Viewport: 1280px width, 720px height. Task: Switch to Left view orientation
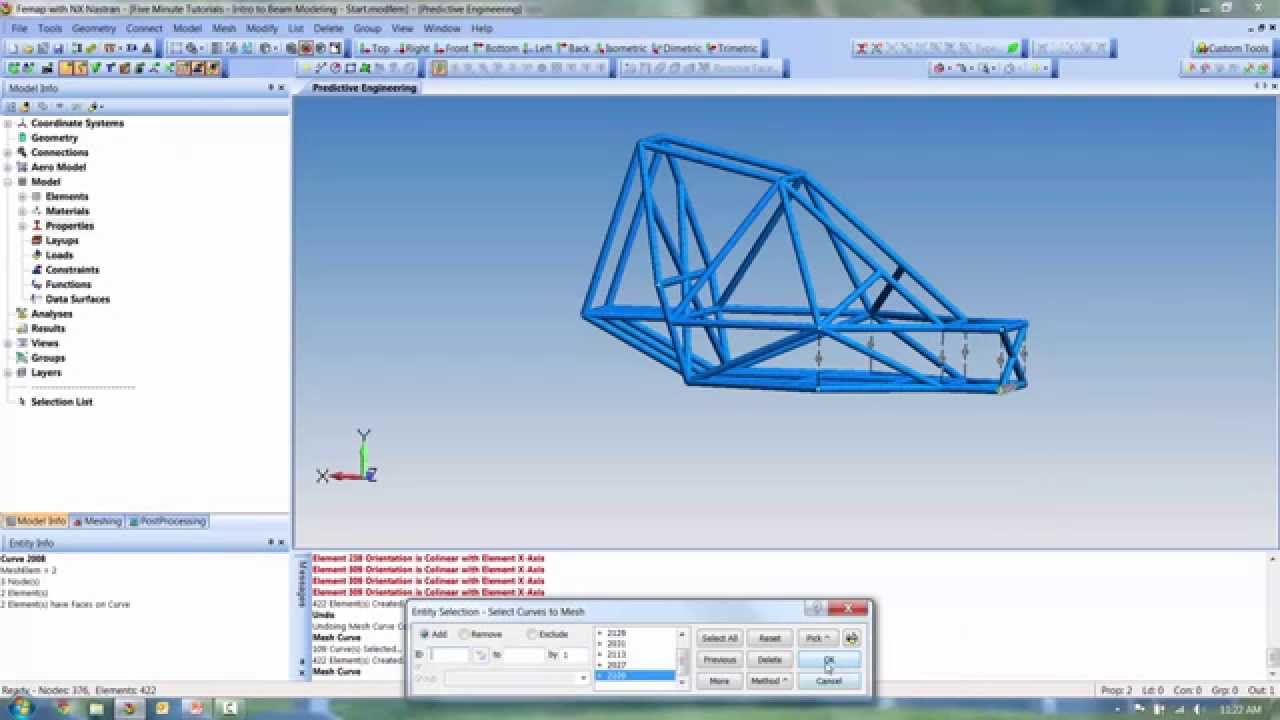click(538, 48)
